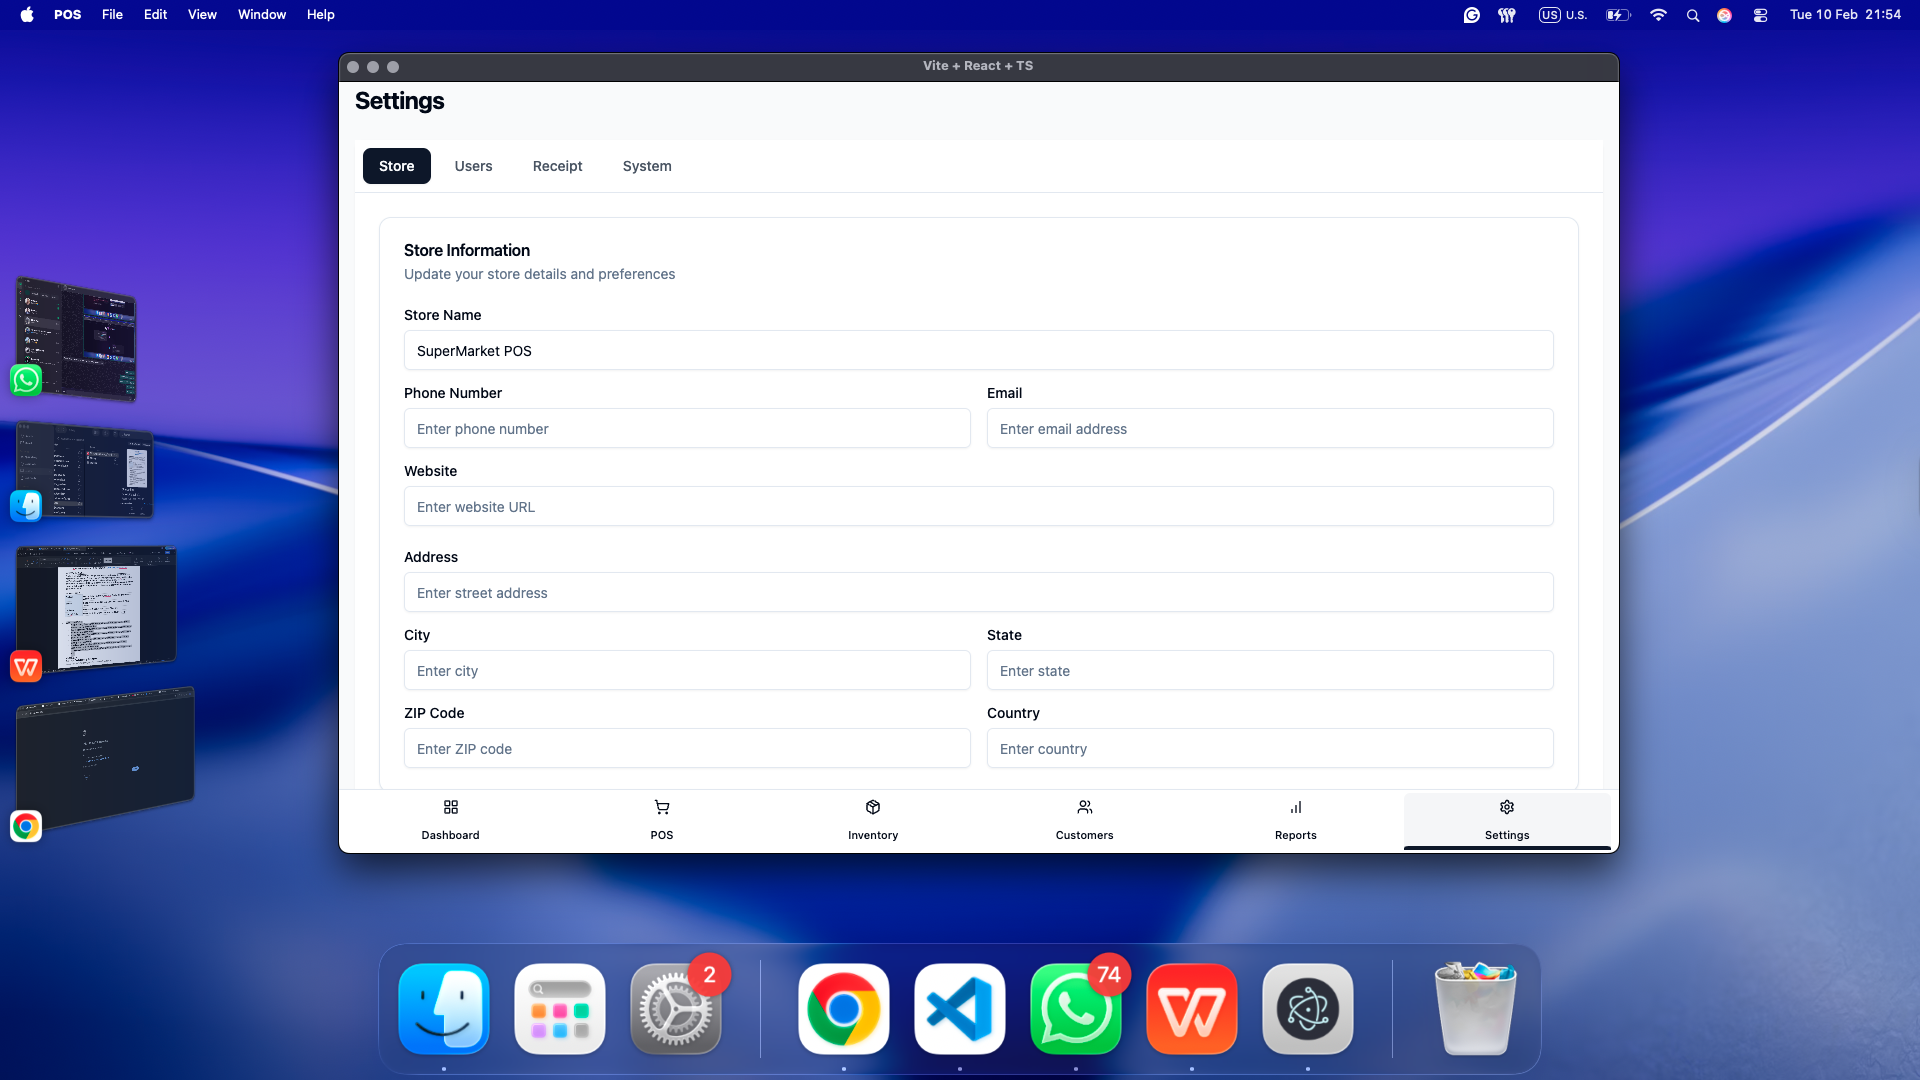View Customers using the people icon
Image resolution: width=1920 pixels, height=1080 pixels.
click(1084, 819)
